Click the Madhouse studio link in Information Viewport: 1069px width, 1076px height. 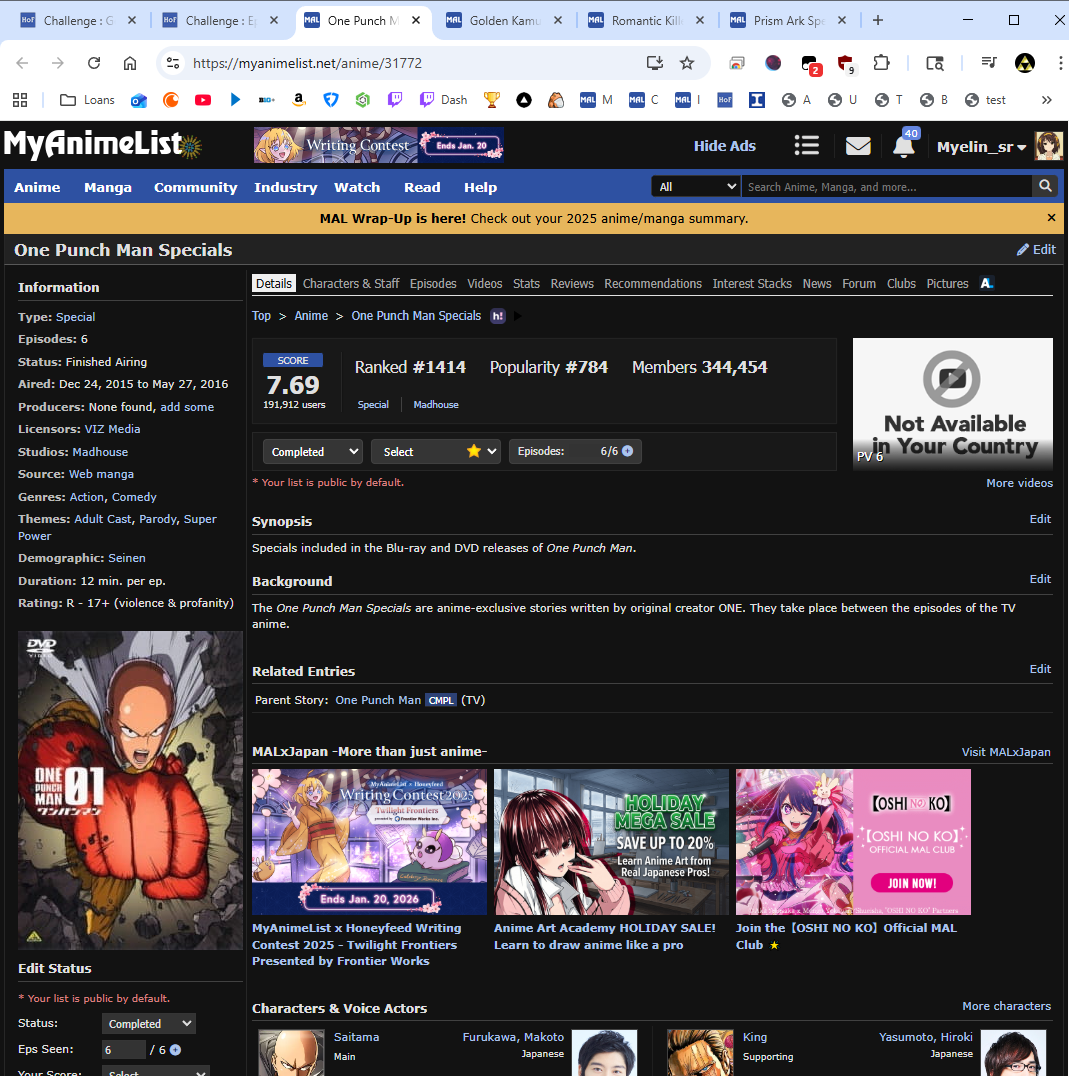point(100,452)
